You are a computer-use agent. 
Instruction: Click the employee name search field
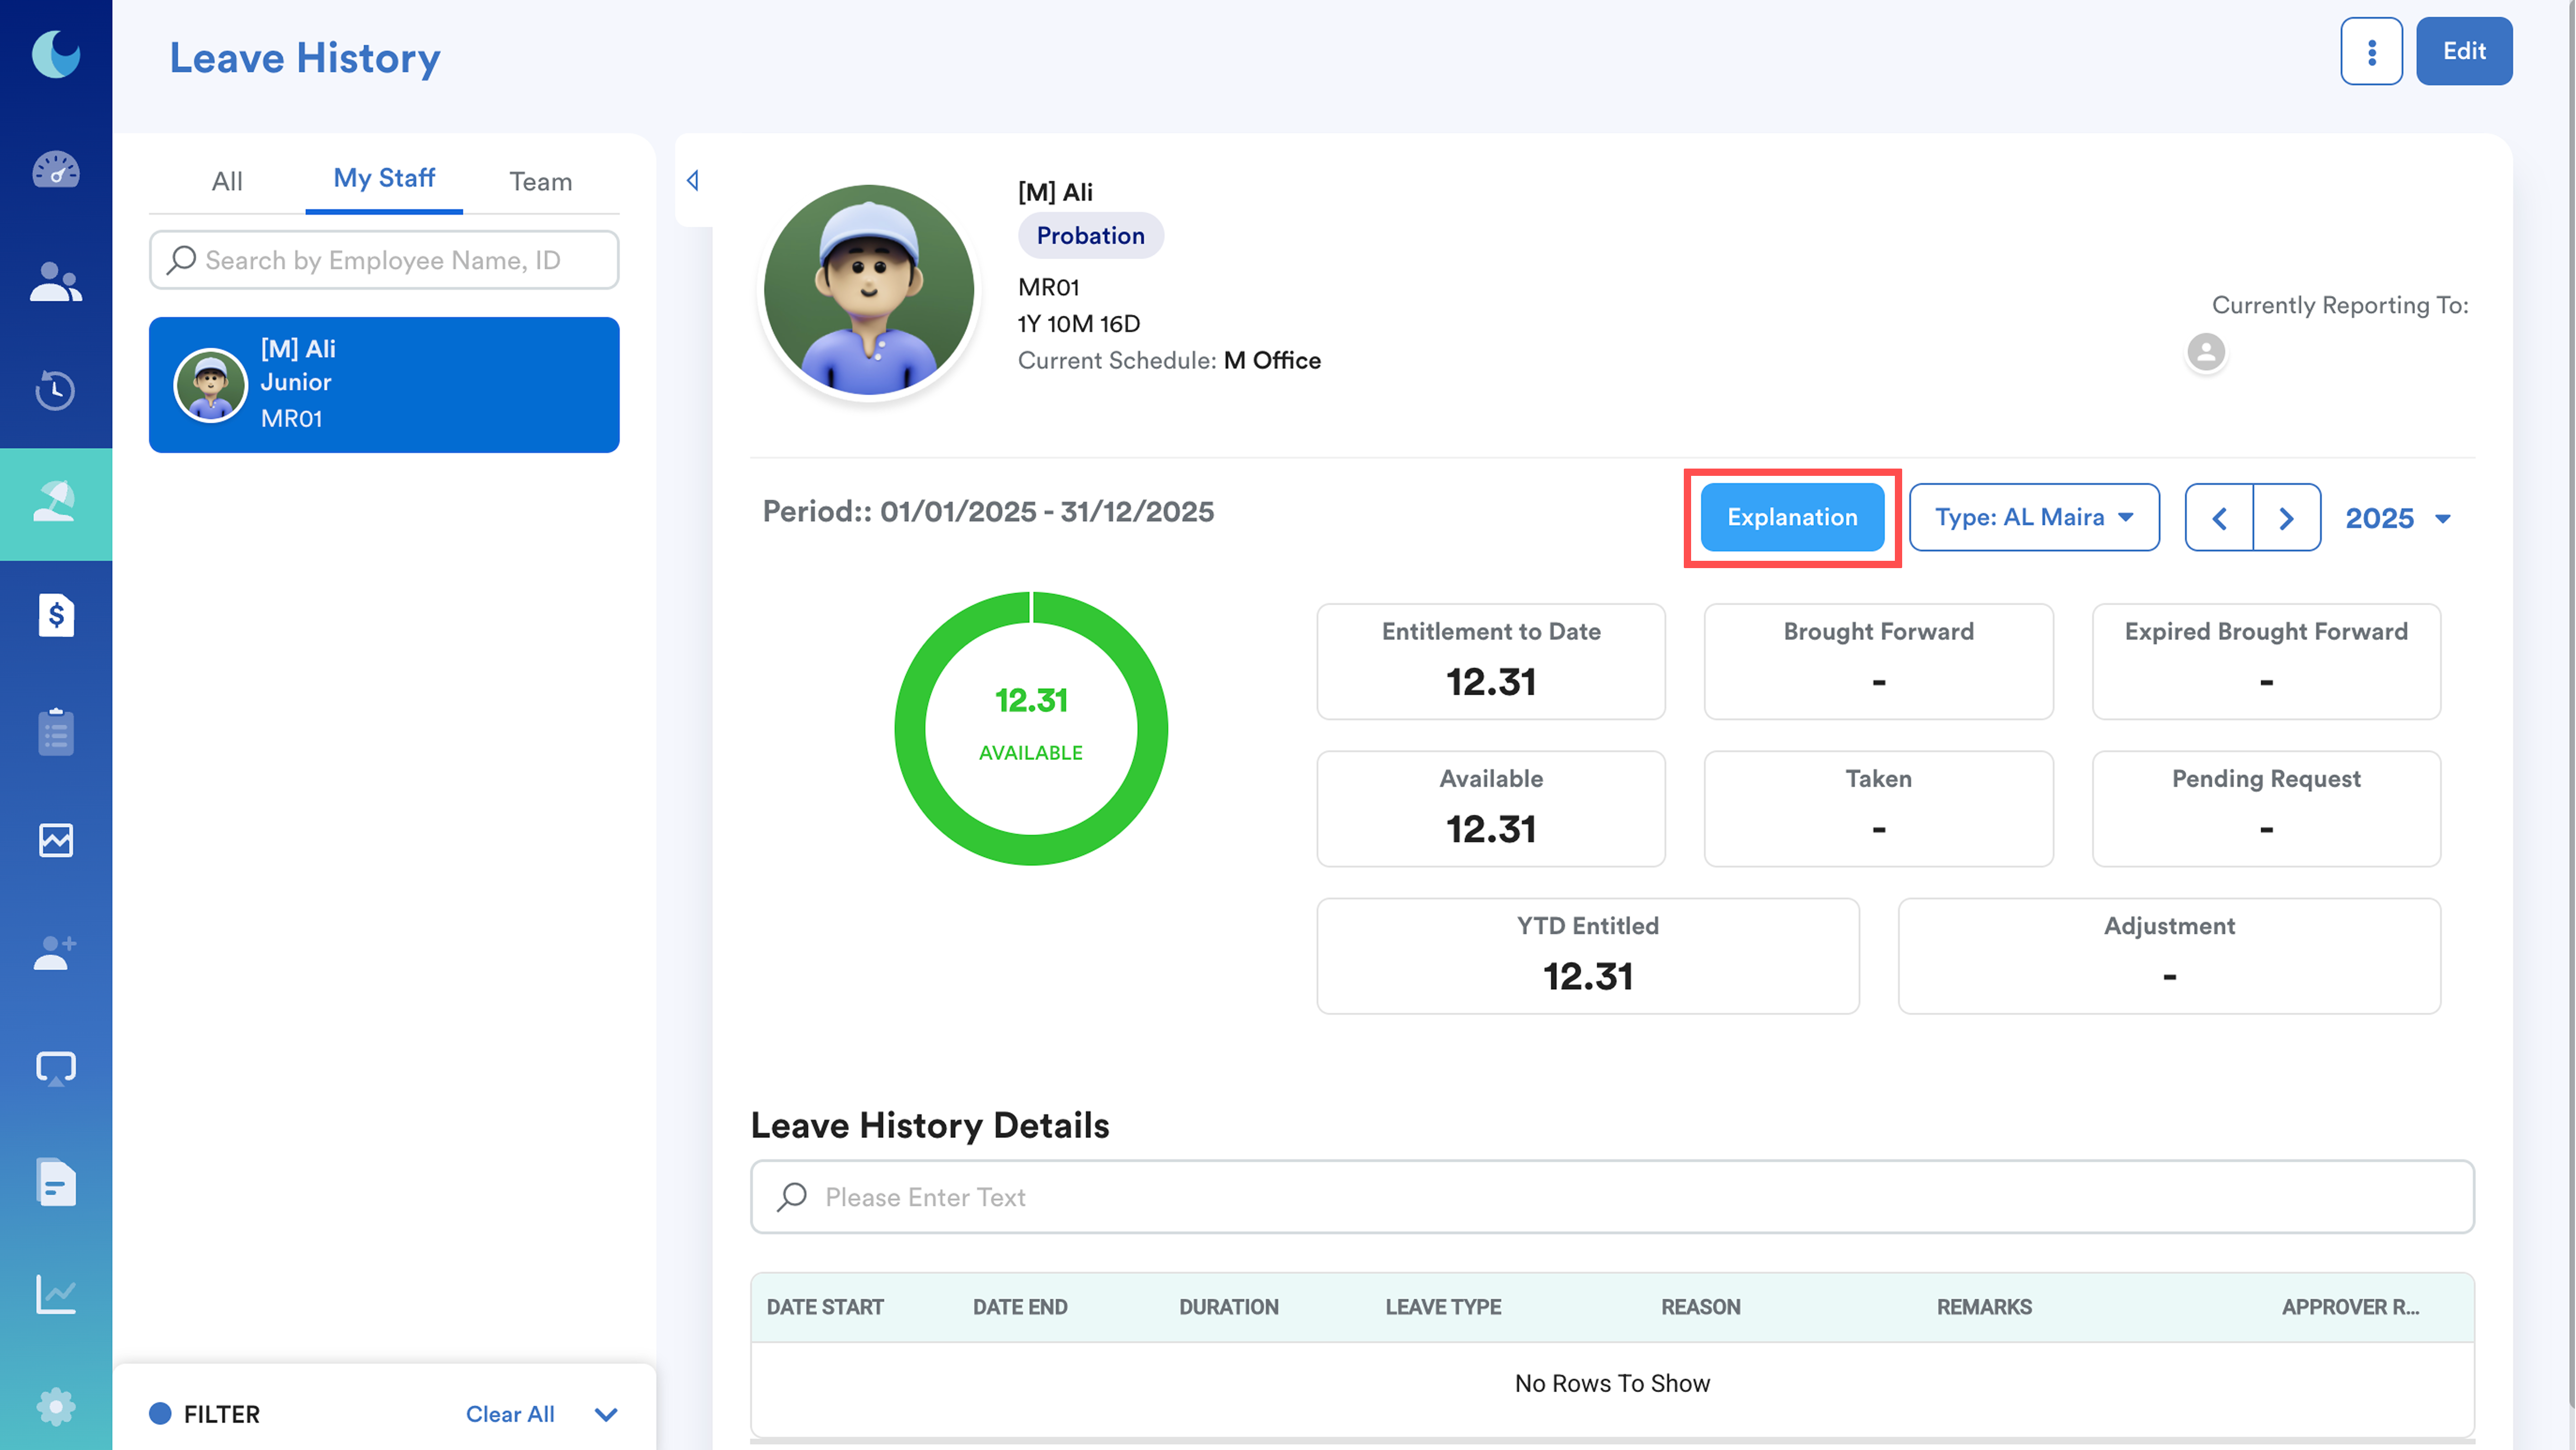pyautogui.click(x=384, y=260)
